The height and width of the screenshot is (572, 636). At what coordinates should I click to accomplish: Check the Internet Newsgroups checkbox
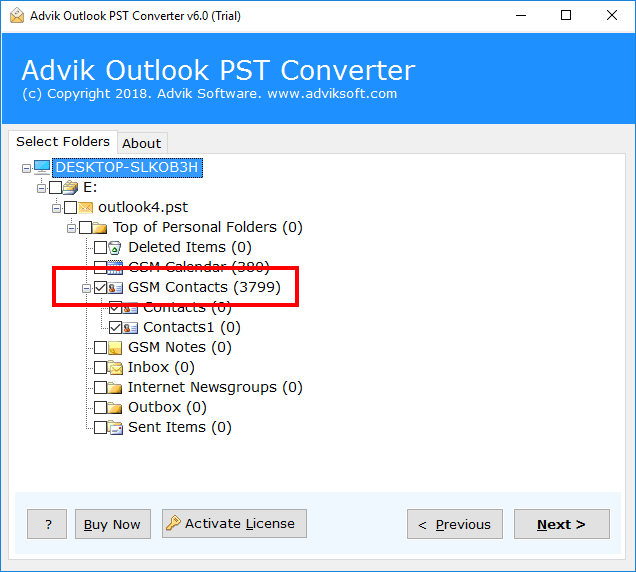click(x=101, y=387)
